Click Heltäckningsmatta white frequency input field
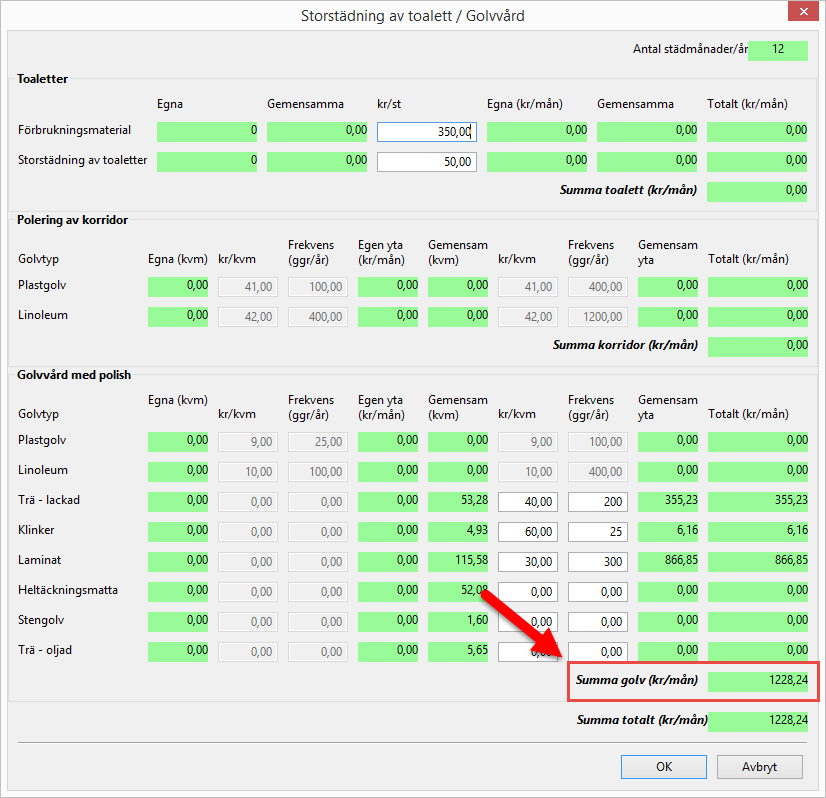The width and height of the screenshot is (826, 798). click(598, 591)
